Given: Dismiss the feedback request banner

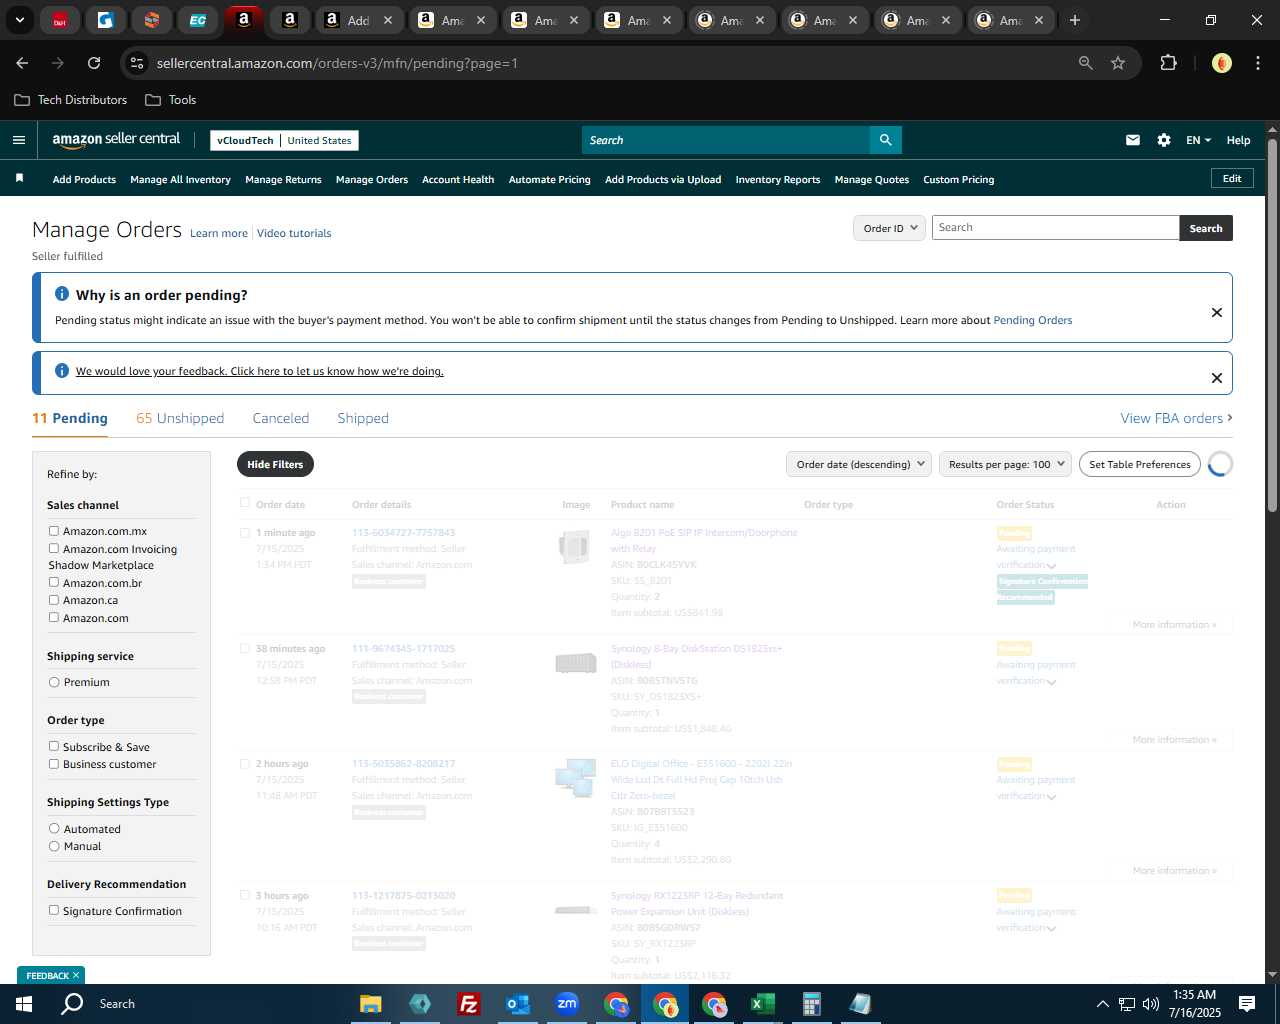Looking at the screenshot, I should click(x=1217, y=378).
